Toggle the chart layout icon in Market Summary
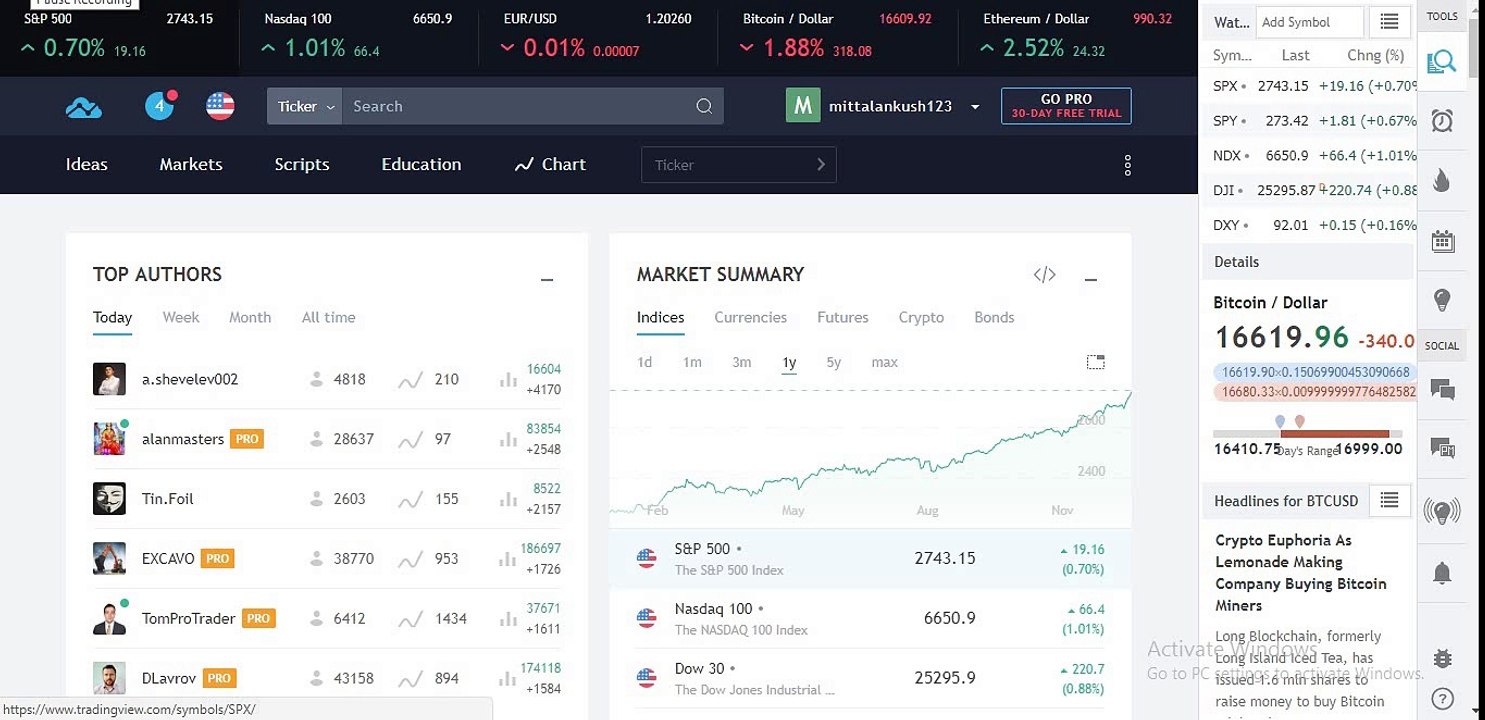Image resolution: width=1485 pixels, height=720 pixels. click(x=1095, y=362)
